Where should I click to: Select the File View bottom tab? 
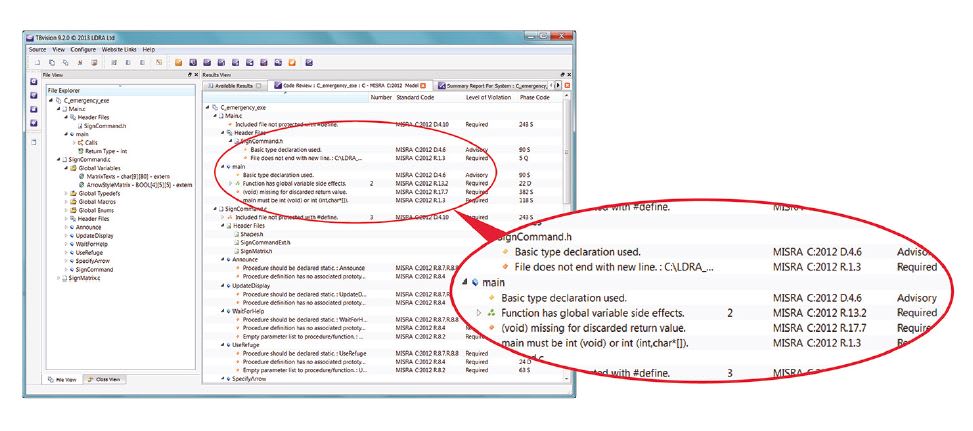click(x=61, y=379)
